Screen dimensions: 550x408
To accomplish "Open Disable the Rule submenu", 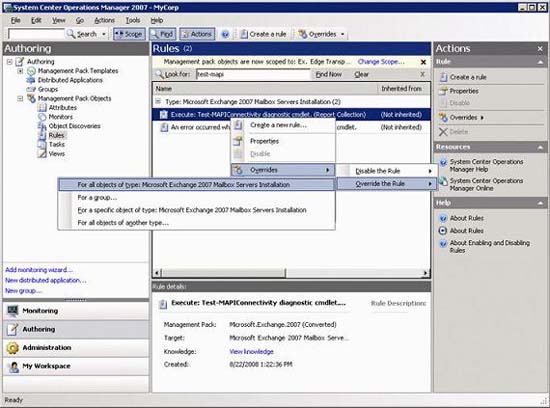I will point(387,171).
